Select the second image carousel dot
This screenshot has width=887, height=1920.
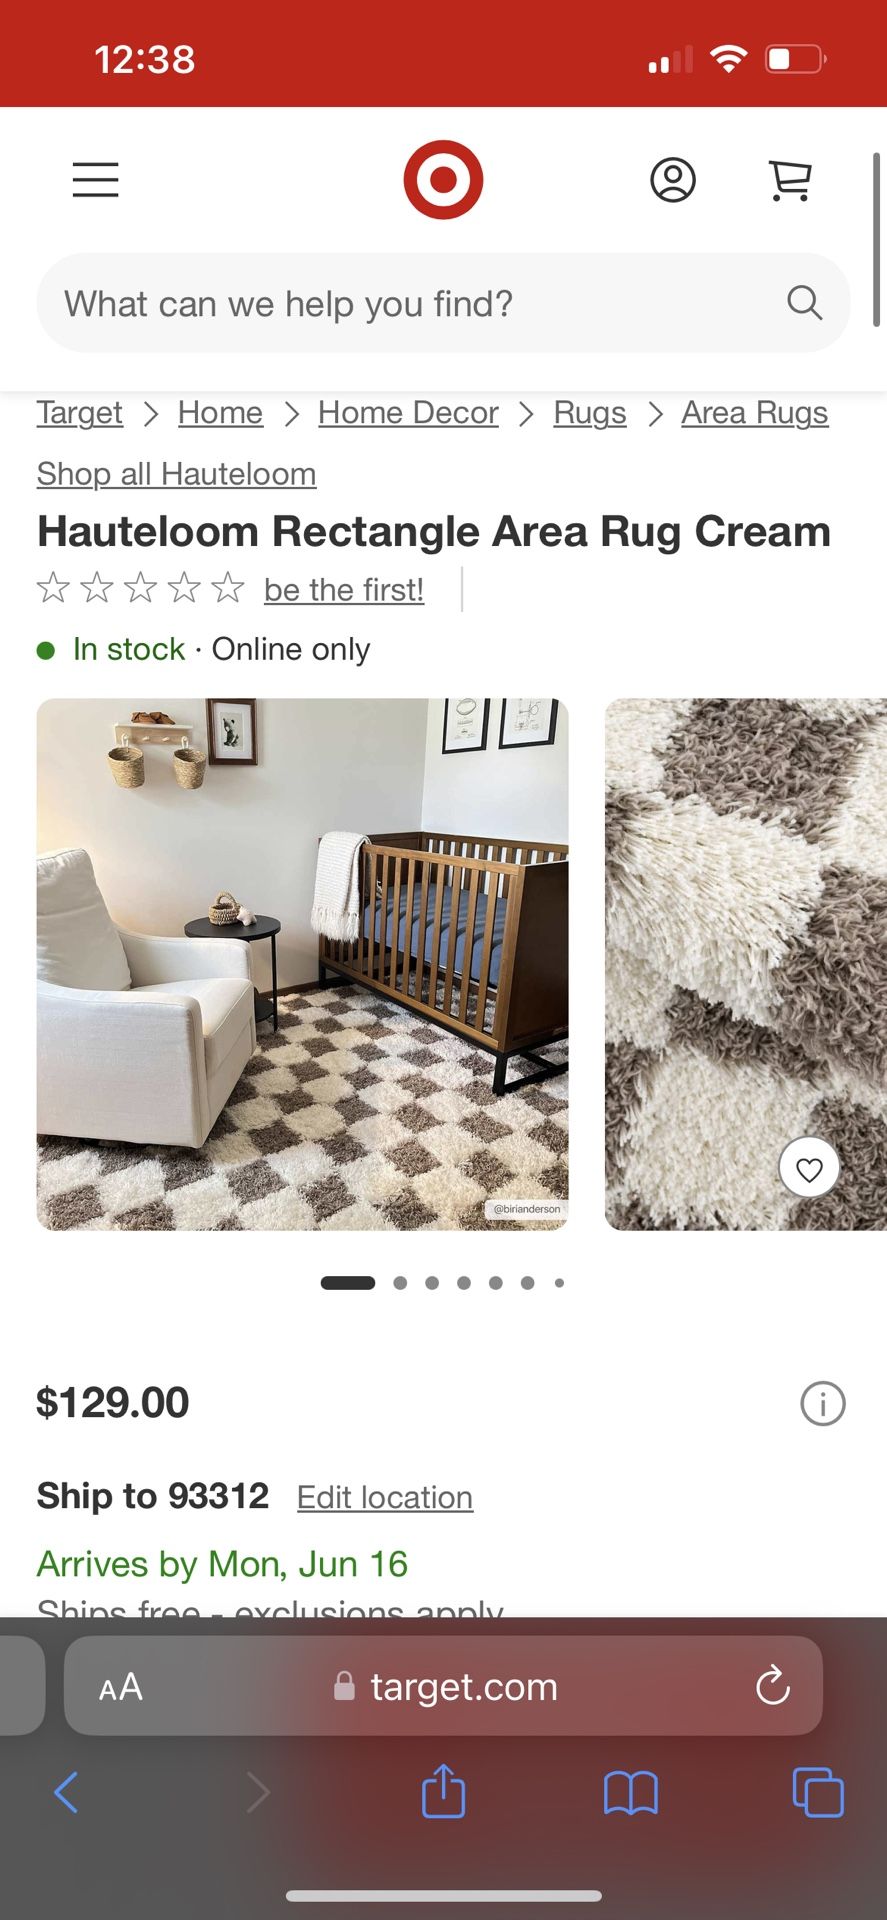click(x=400, y=1283)
